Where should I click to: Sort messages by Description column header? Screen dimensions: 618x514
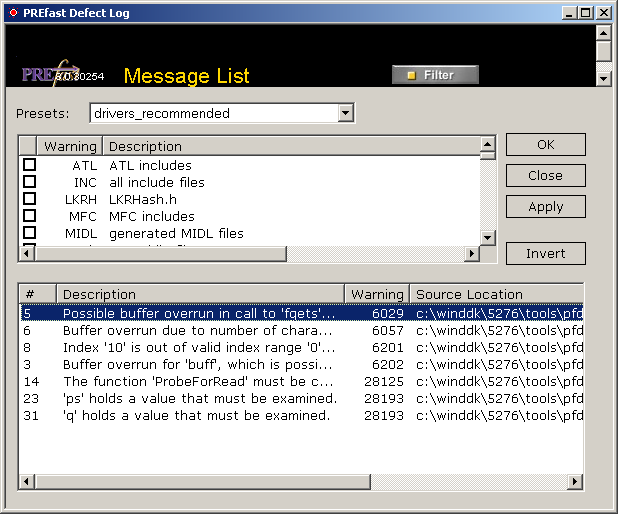[200, 294]
